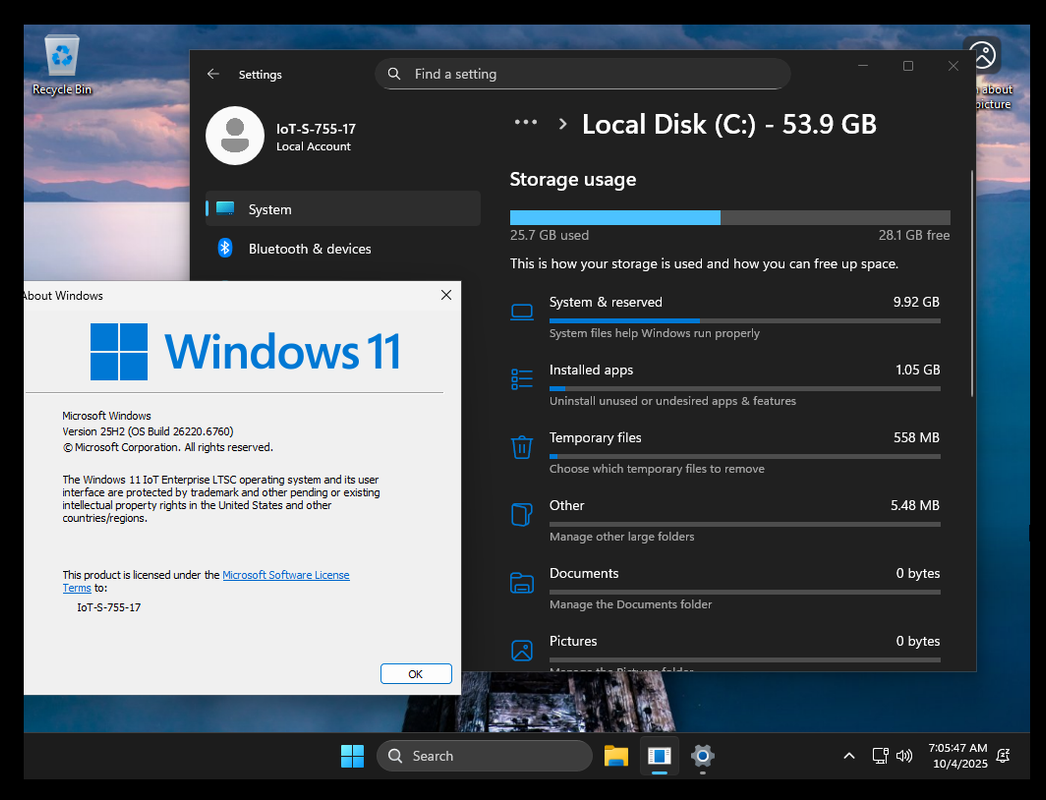This screenshot has width=1046, height=800.
Task: Click the 'Storage usage' heading
Action: [573, 179]
